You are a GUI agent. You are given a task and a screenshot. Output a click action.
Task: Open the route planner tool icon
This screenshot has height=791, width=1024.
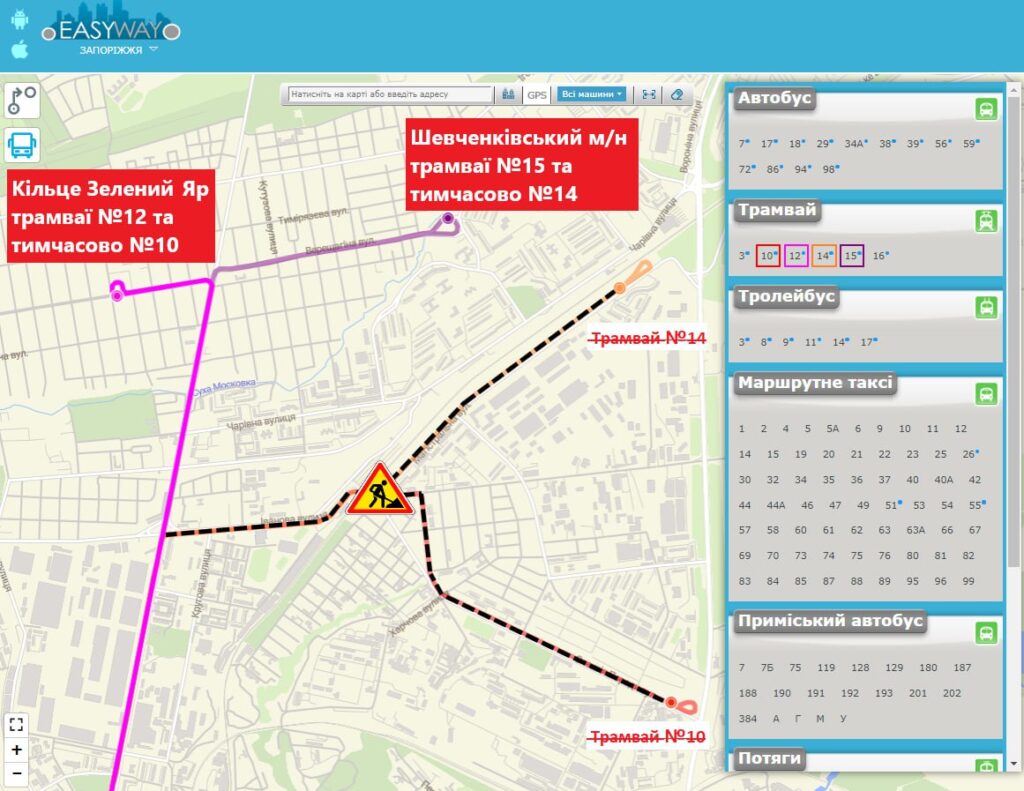(x=22, y=100)
